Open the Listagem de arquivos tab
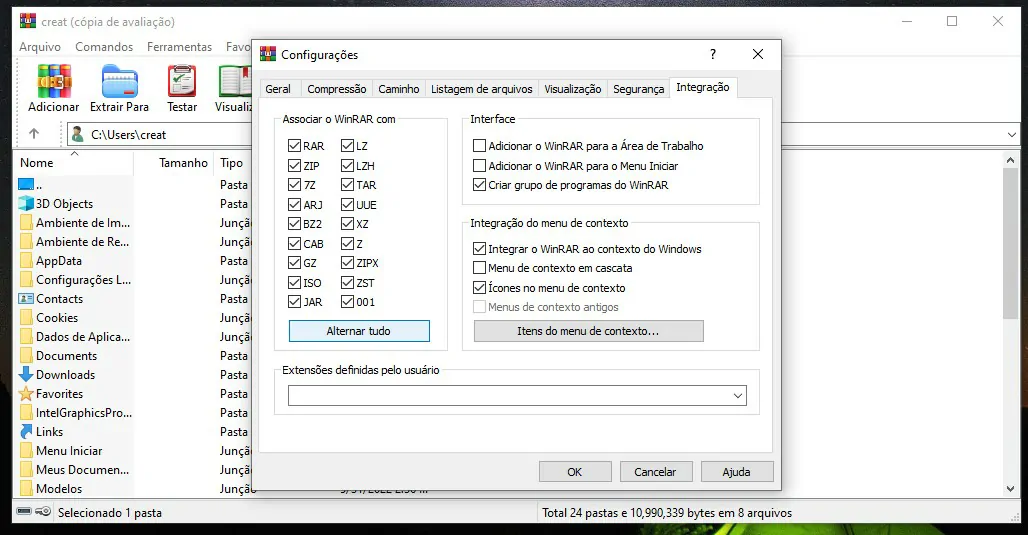 [x=481, y=89]
